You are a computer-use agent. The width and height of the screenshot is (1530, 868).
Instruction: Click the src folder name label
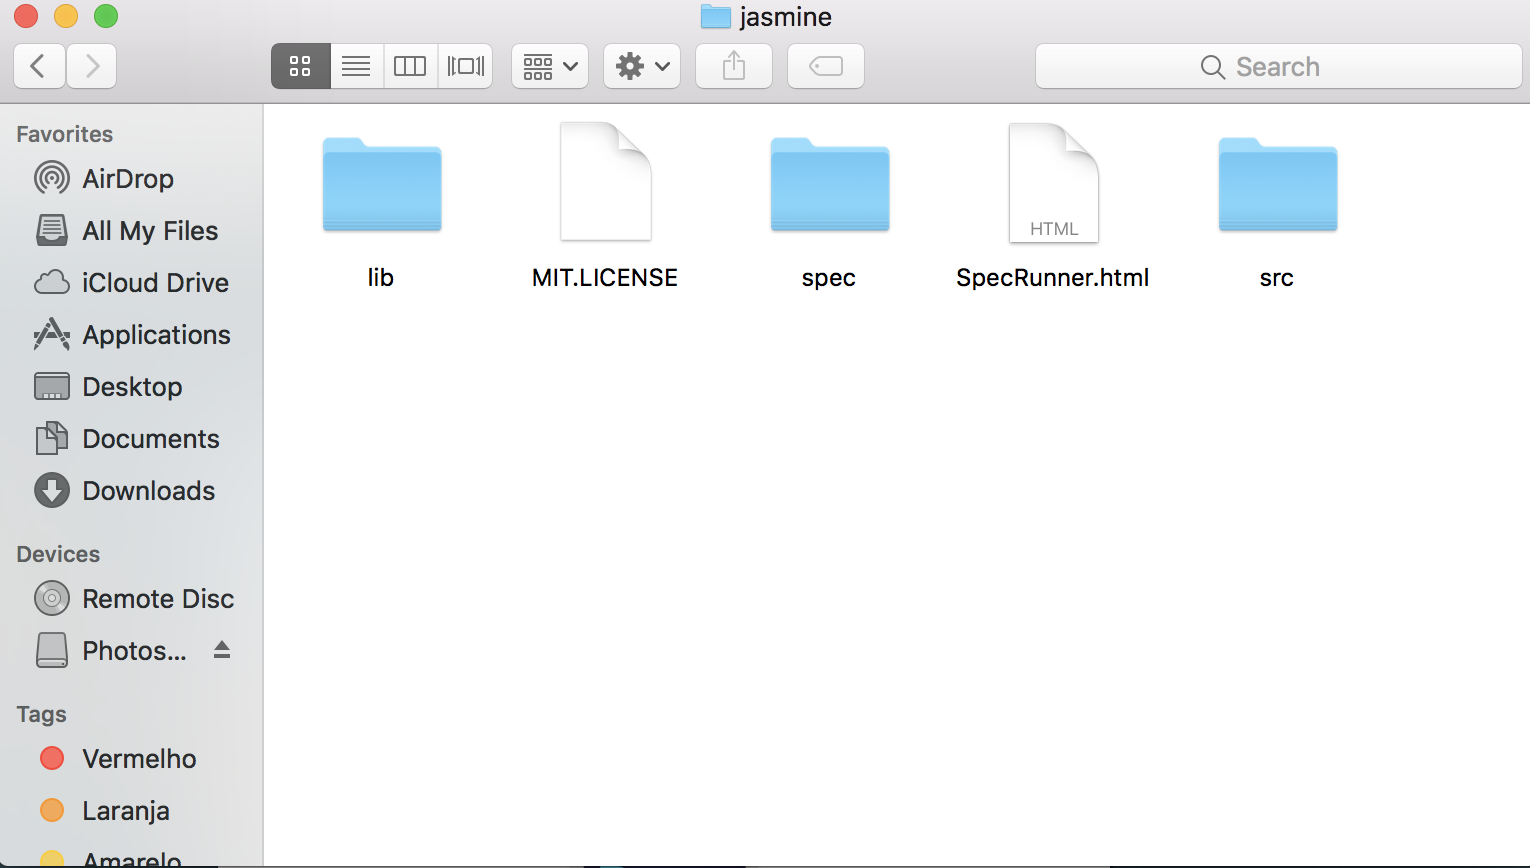tap(1277, 278)
